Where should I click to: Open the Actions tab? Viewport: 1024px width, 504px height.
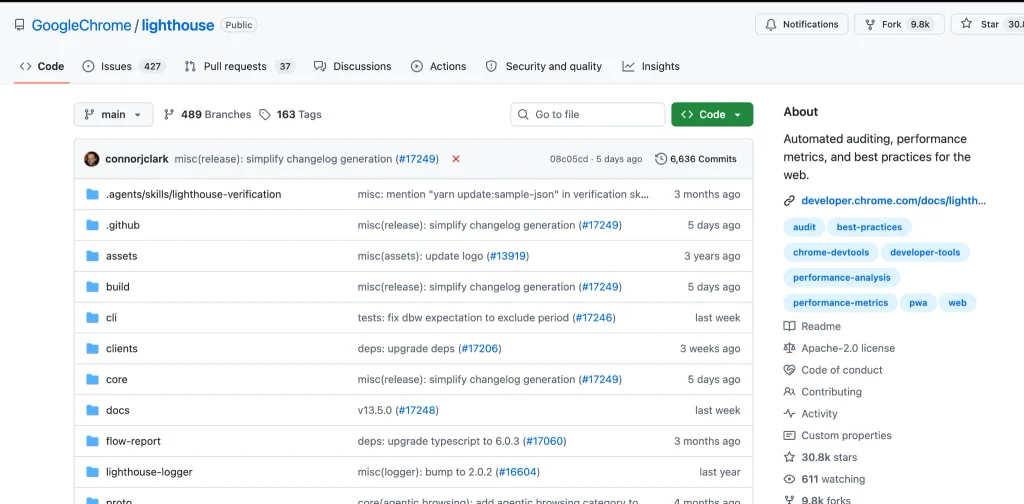pos(438,67)
